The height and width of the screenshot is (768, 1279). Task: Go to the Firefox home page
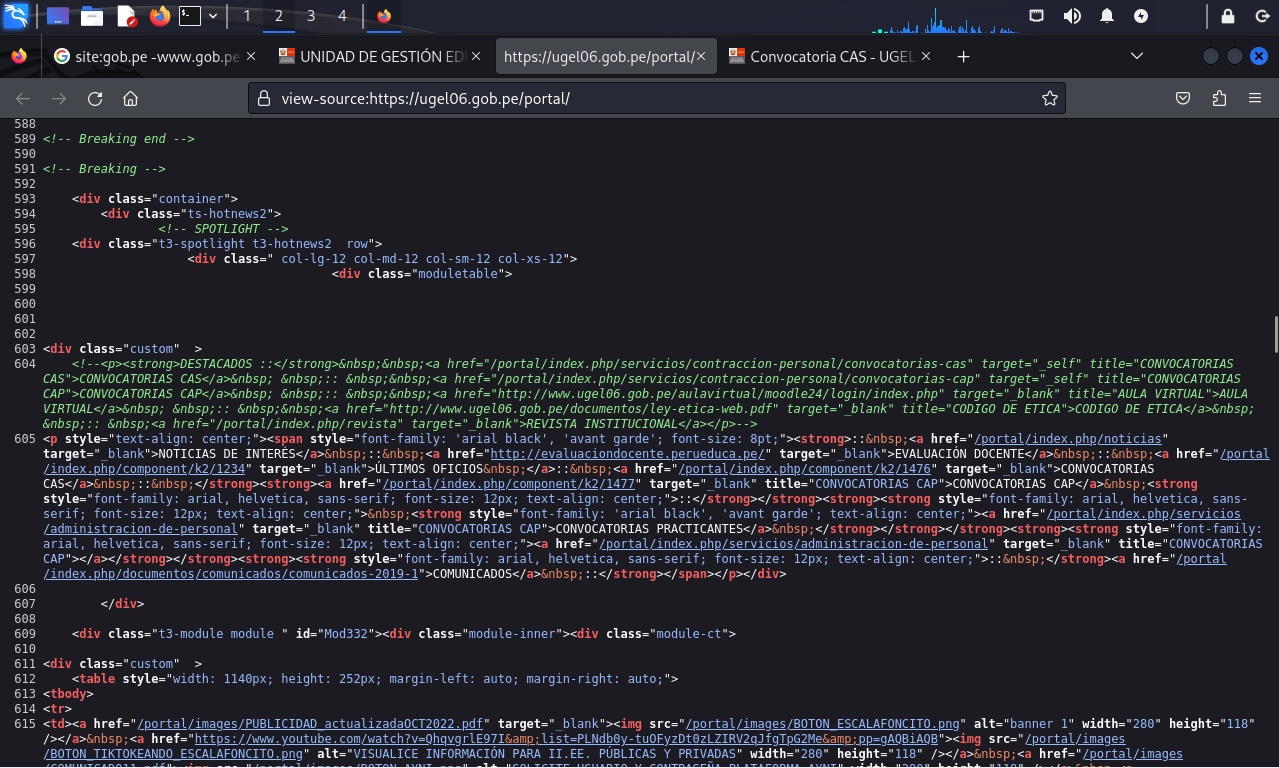tap(130, 98)
